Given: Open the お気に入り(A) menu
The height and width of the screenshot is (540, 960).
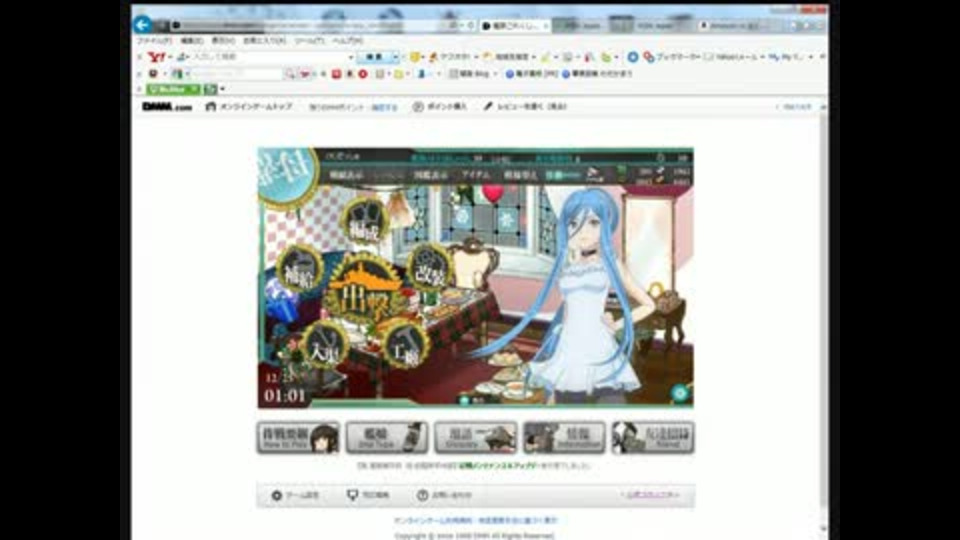Looking at the screenshot, I should [x=264, y=41].
